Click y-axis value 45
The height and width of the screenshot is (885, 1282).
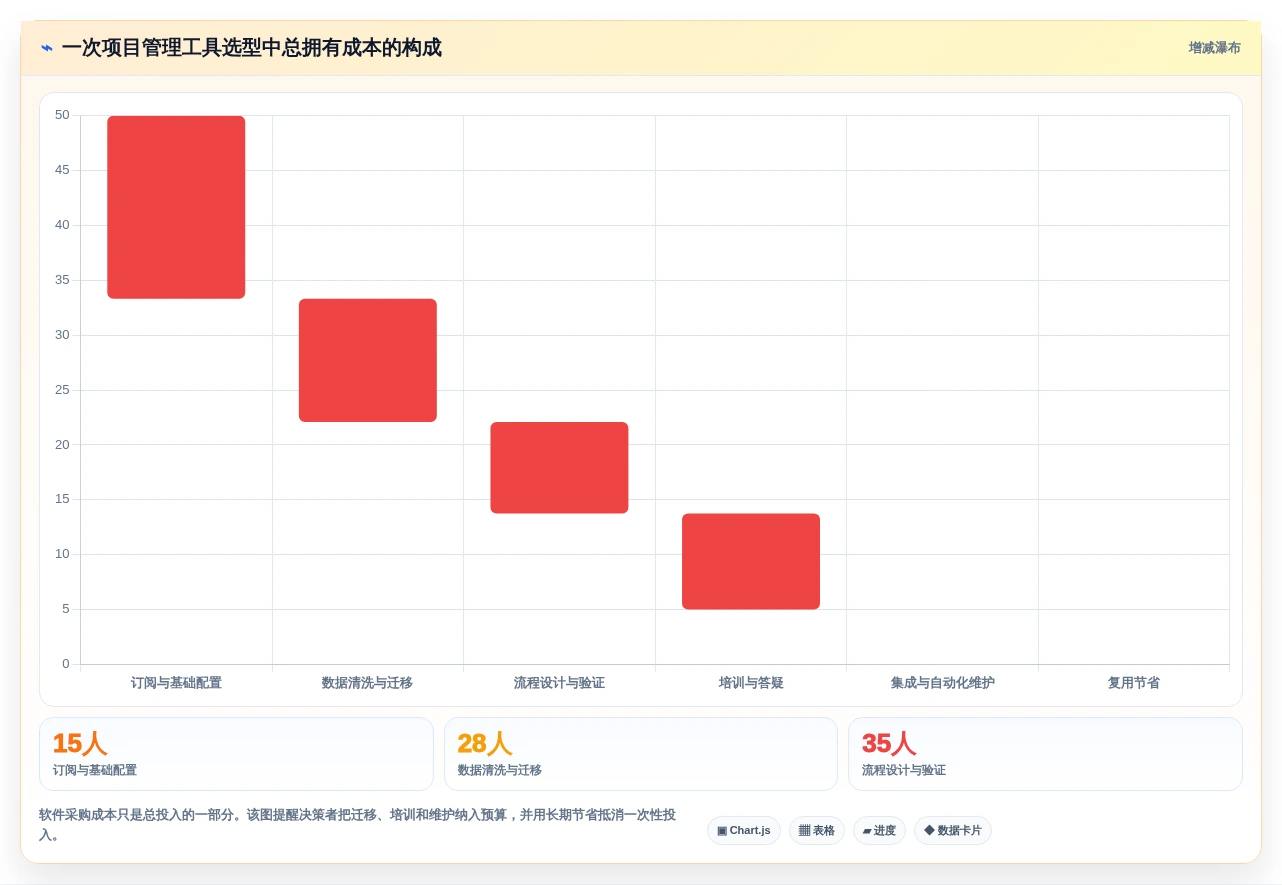pos(62,170)
